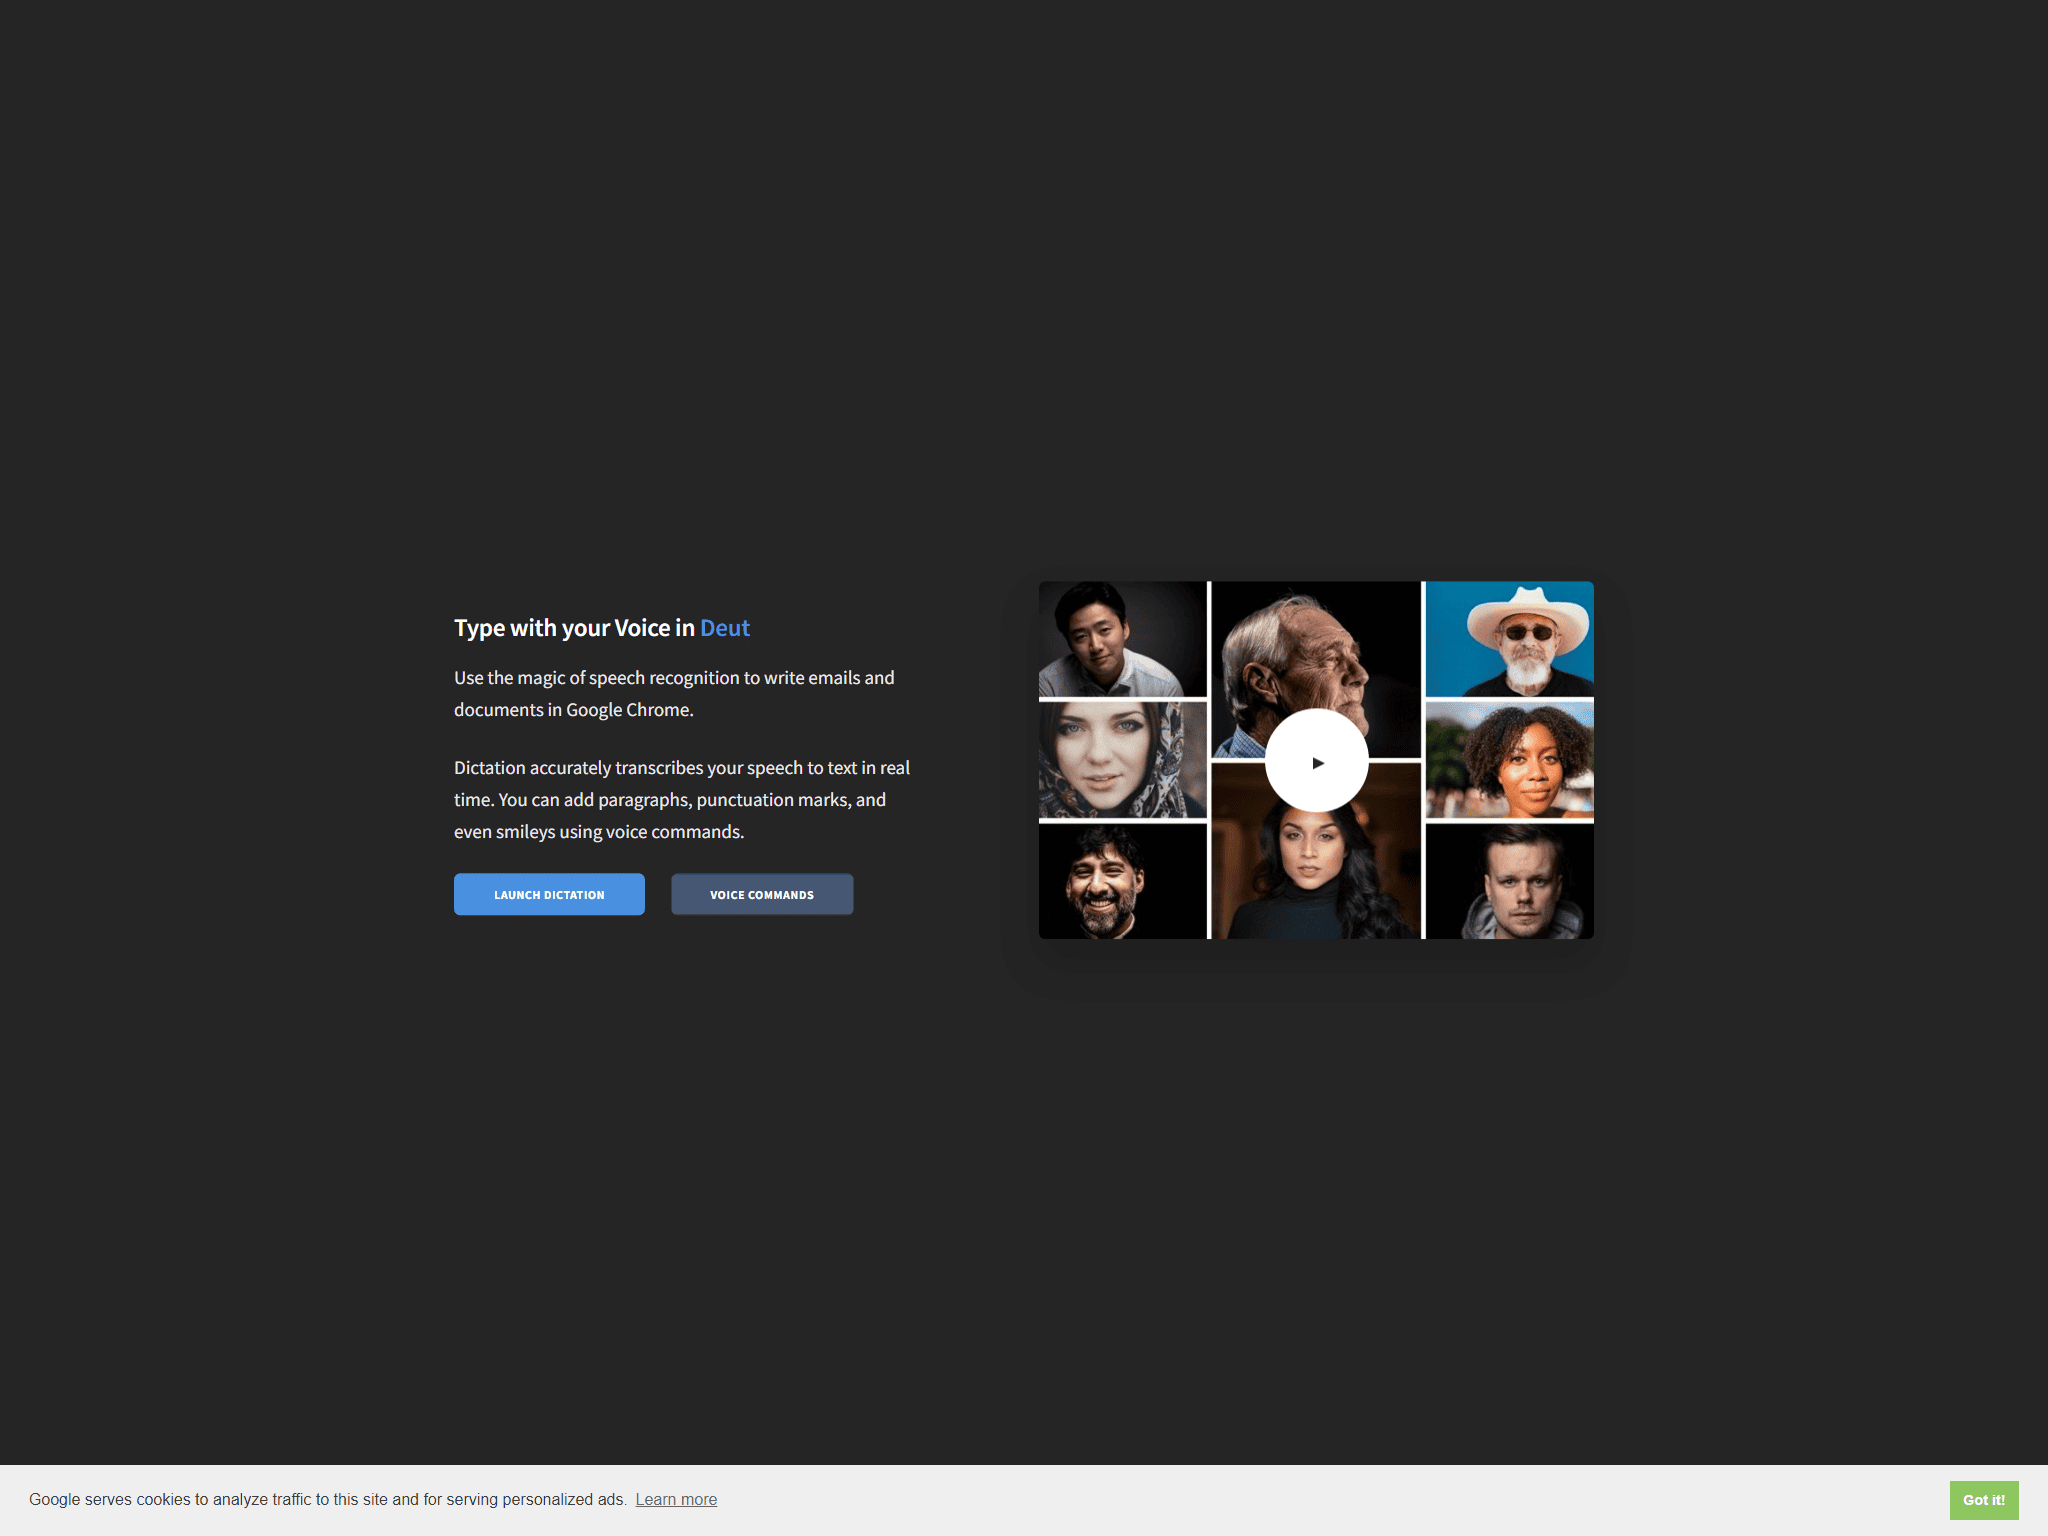This screenshot has height=1536, width=2048.
Task: Click the curly-haired woman portrait
Action: [1510, 760]
